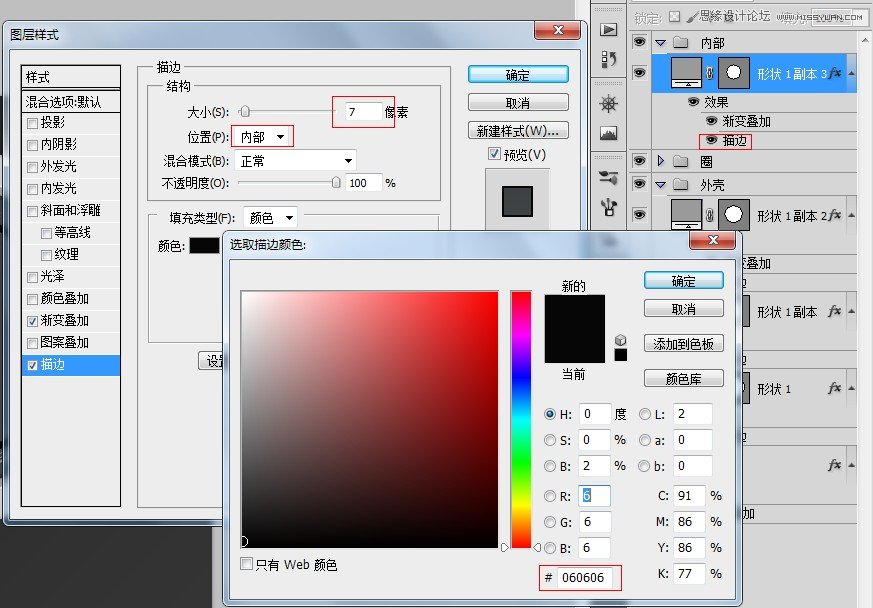
Task: Select the H hue radio button
Action: [x=550, y=414]
